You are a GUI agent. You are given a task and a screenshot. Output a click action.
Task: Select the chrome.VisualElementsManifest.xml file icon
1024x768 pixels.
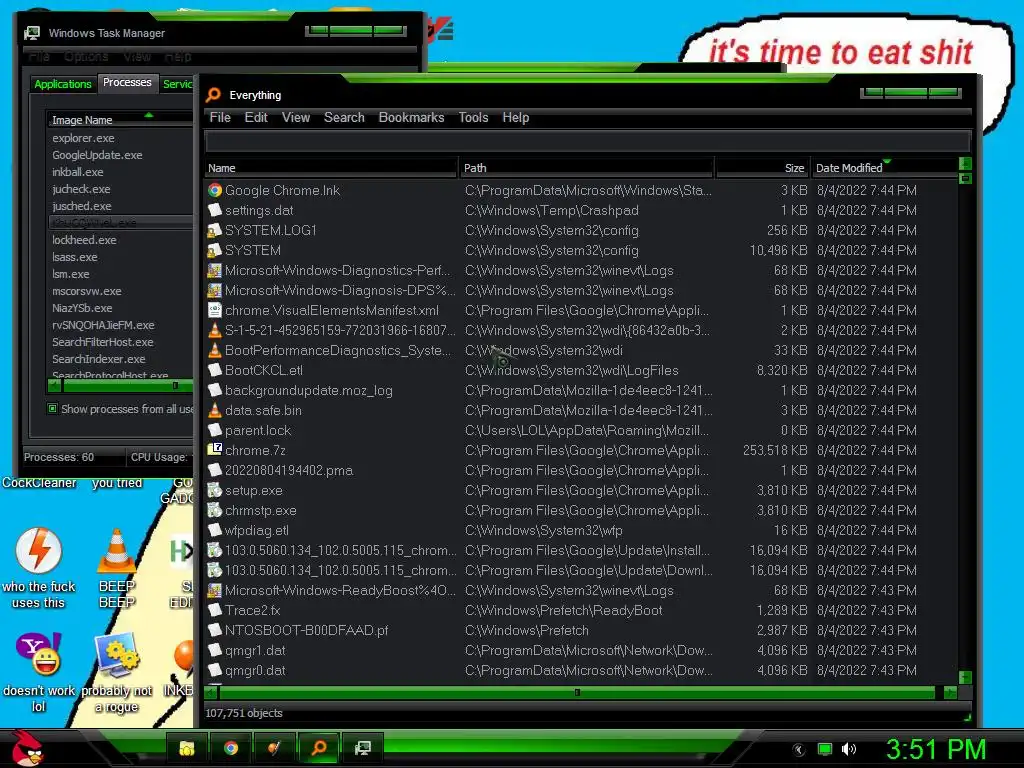click(215, 310)
